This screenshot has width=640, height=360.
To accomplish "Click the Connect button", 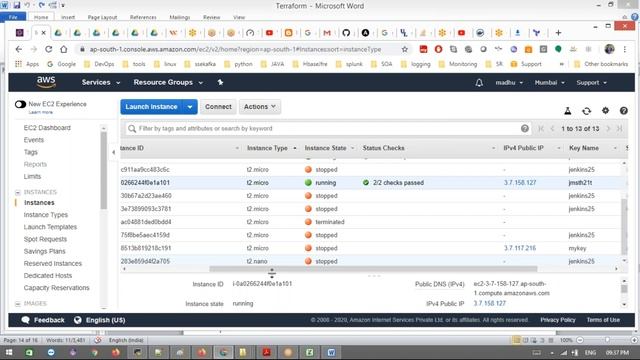I will coord(218,107).
